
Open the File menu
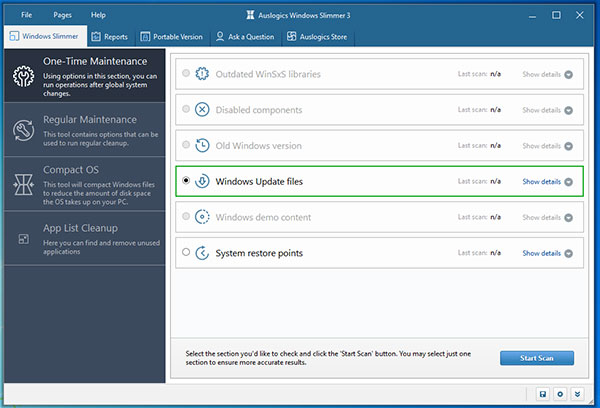[x=26, y=15]
